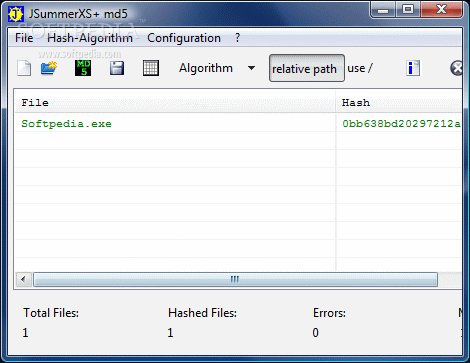Open the blue info icon
This screenshot has height=363, width=470.
[x=413, y=68]
